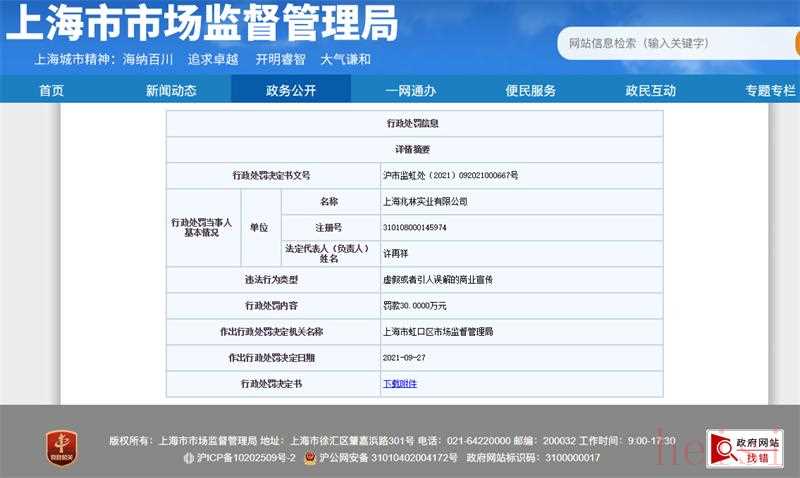Click the decision number 沪市监虹处 (2021) 092021000667号
Viewport: 800px width, 478px height.
(451, 175)
